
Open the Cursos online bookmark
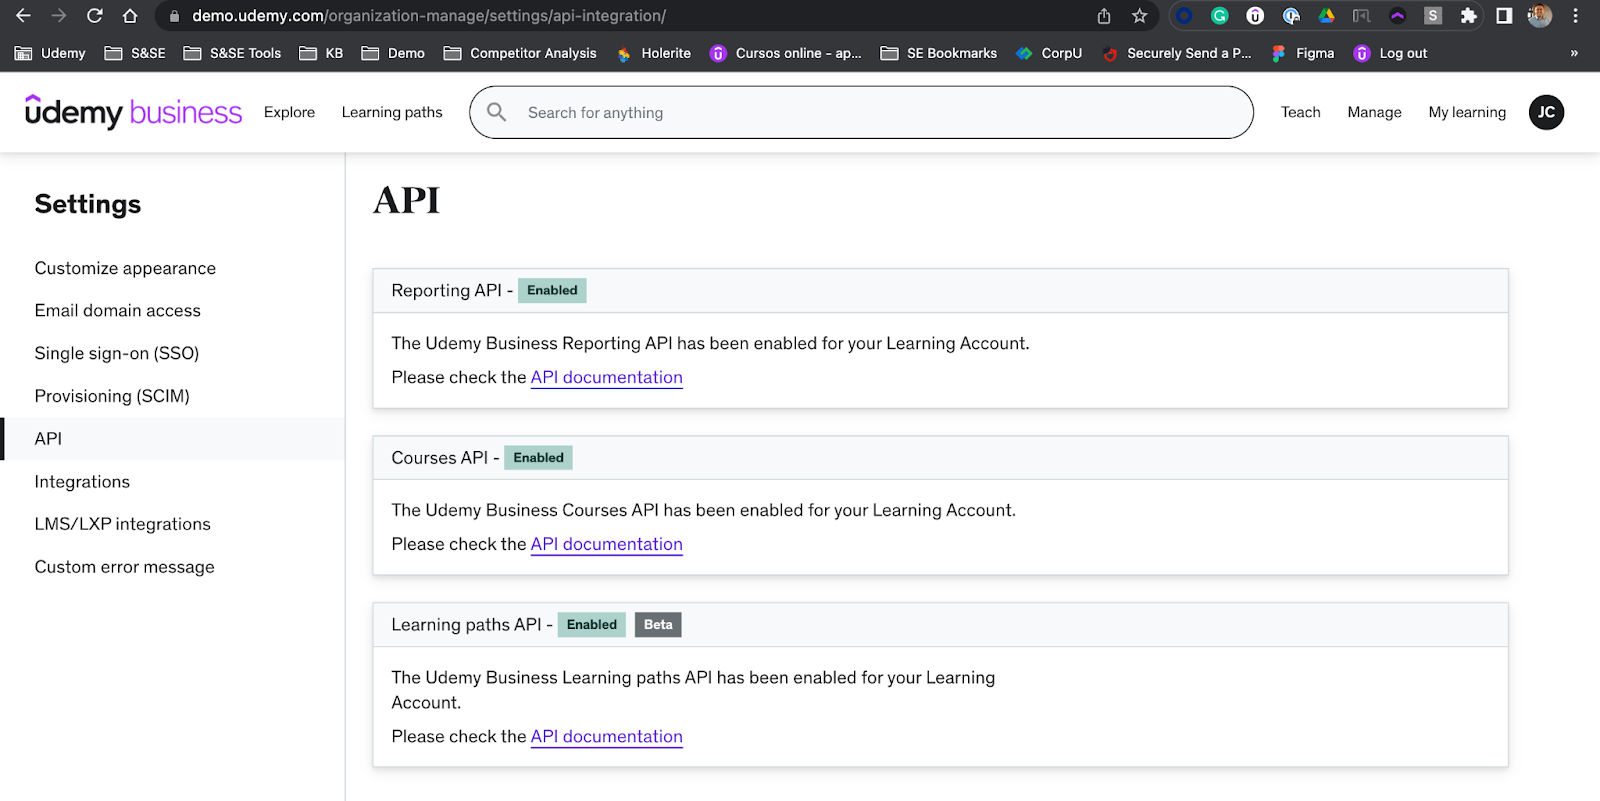tap(785, 53)
